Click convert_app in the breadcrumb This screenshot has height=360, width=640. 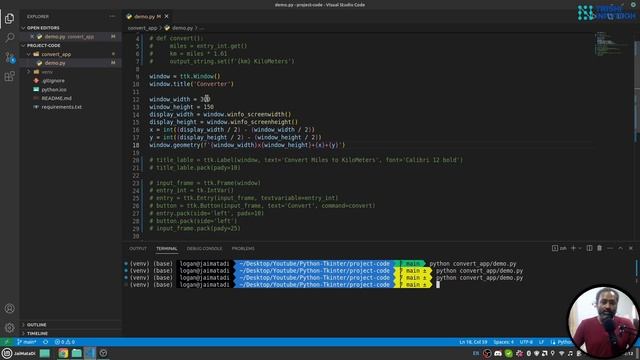pos(142,28)
